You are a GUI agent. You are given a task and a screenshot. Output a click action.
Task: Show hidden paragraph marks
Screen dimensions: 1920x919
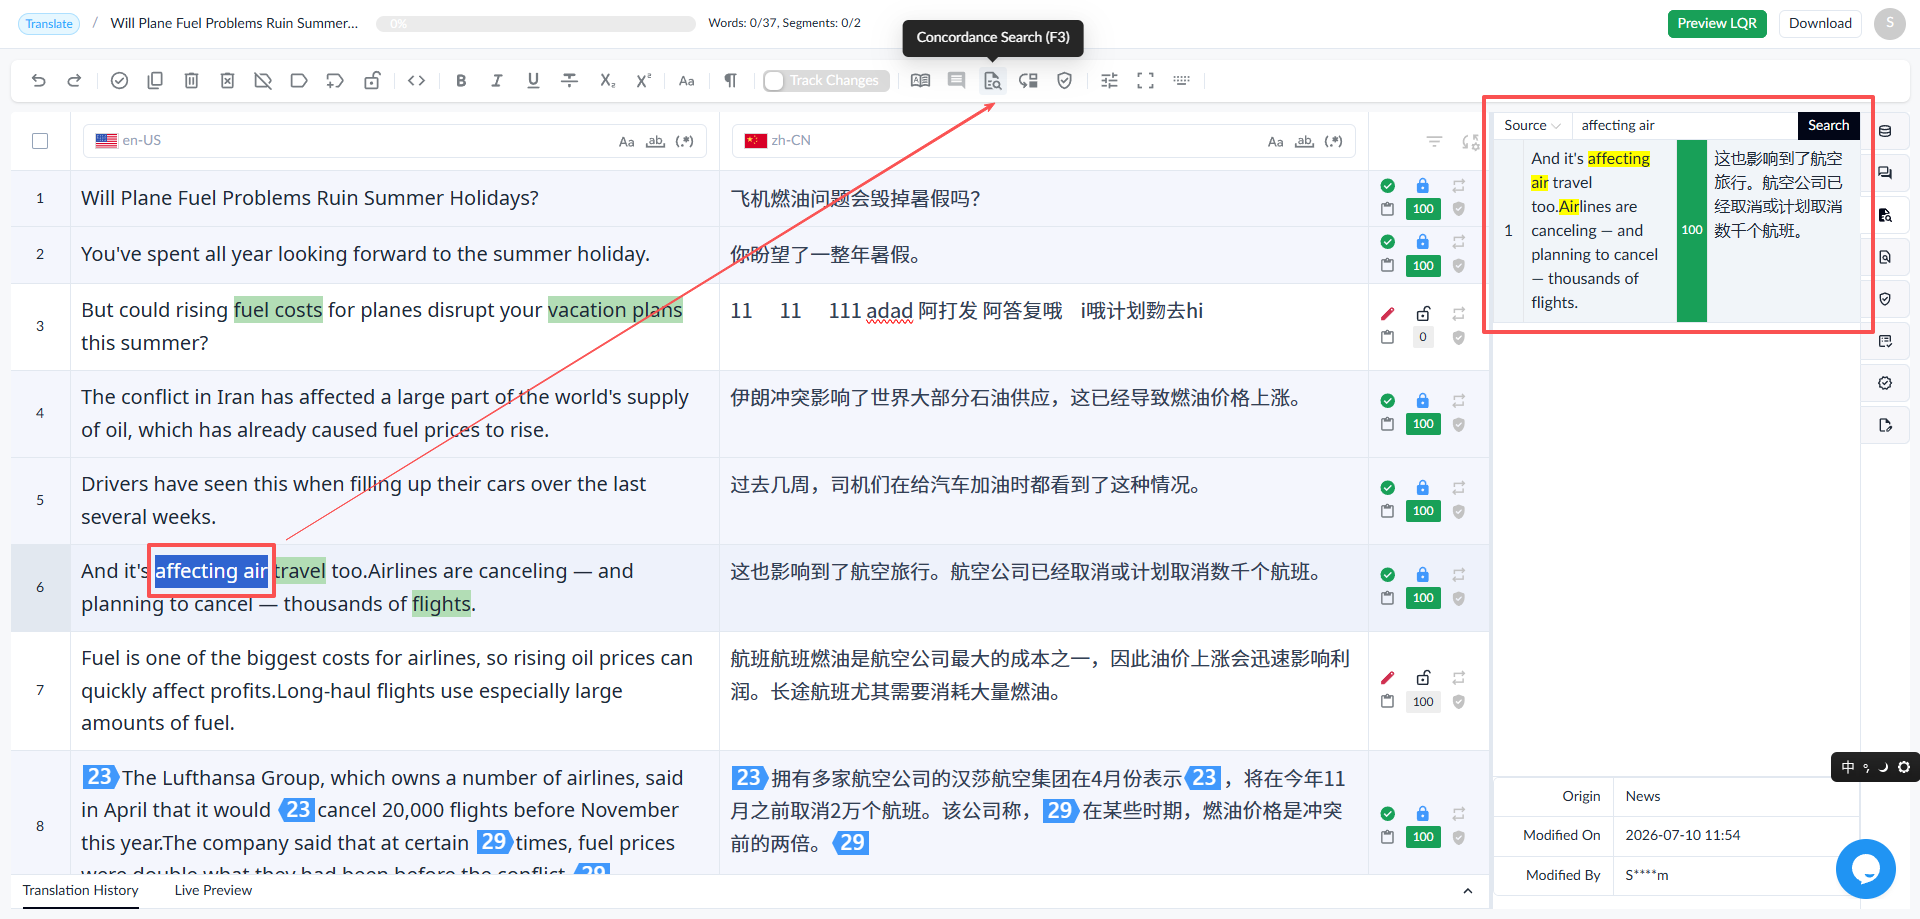click(730, 81)
